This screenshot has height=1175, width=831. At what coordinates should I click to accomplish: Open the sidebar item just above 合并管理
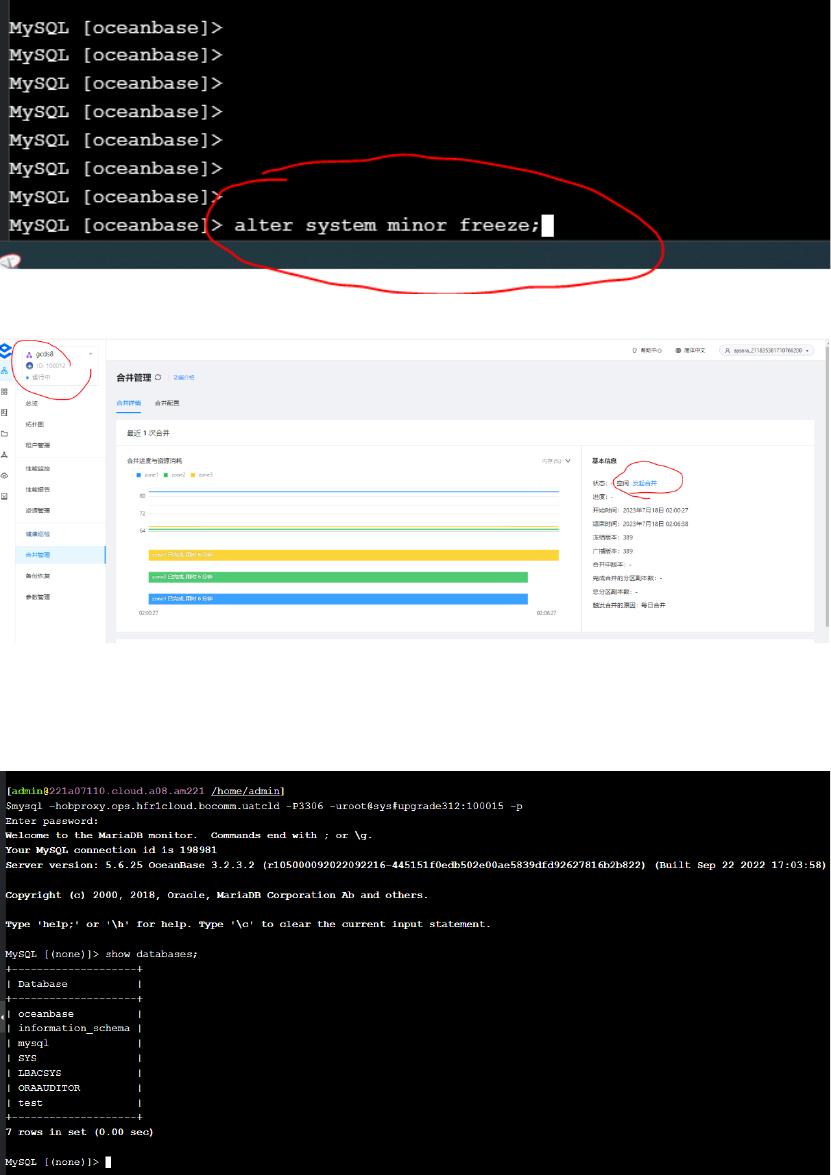tap(37, 534)
